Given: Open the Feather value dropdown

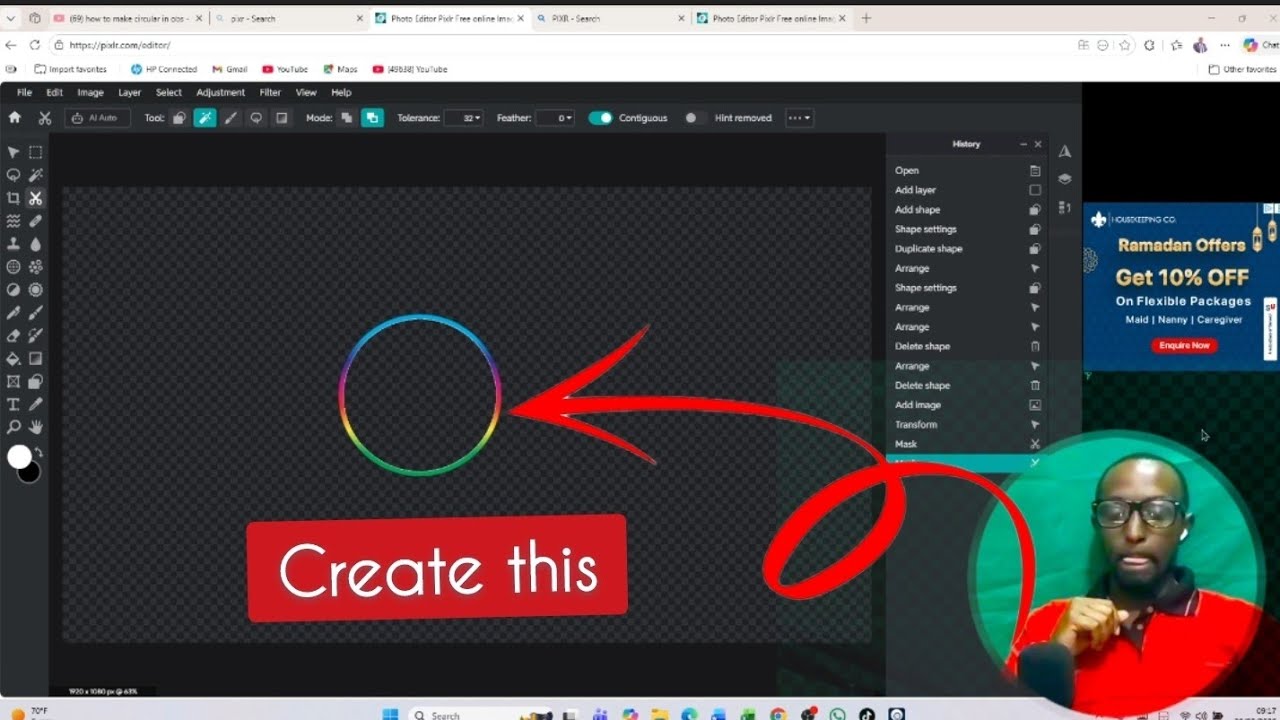Looking at the screenshot, I should click(x=555, y=118).
